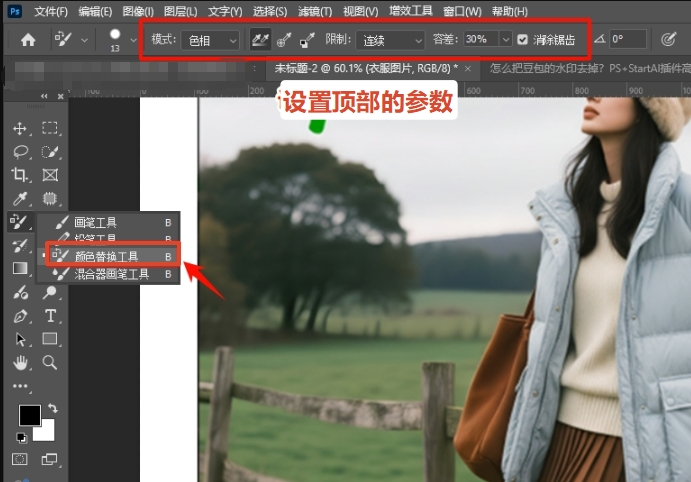Select the Lasso tool
The width and height of the screenshot is (691, 482).
point(19,152)
